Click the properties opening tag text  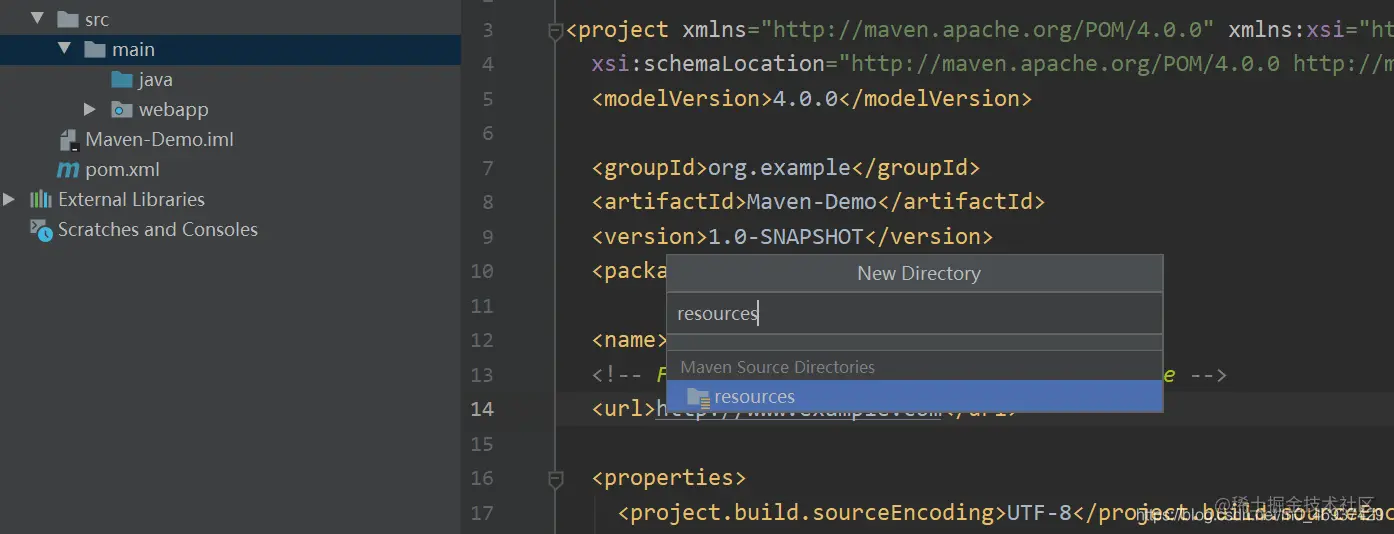(669, 477)
